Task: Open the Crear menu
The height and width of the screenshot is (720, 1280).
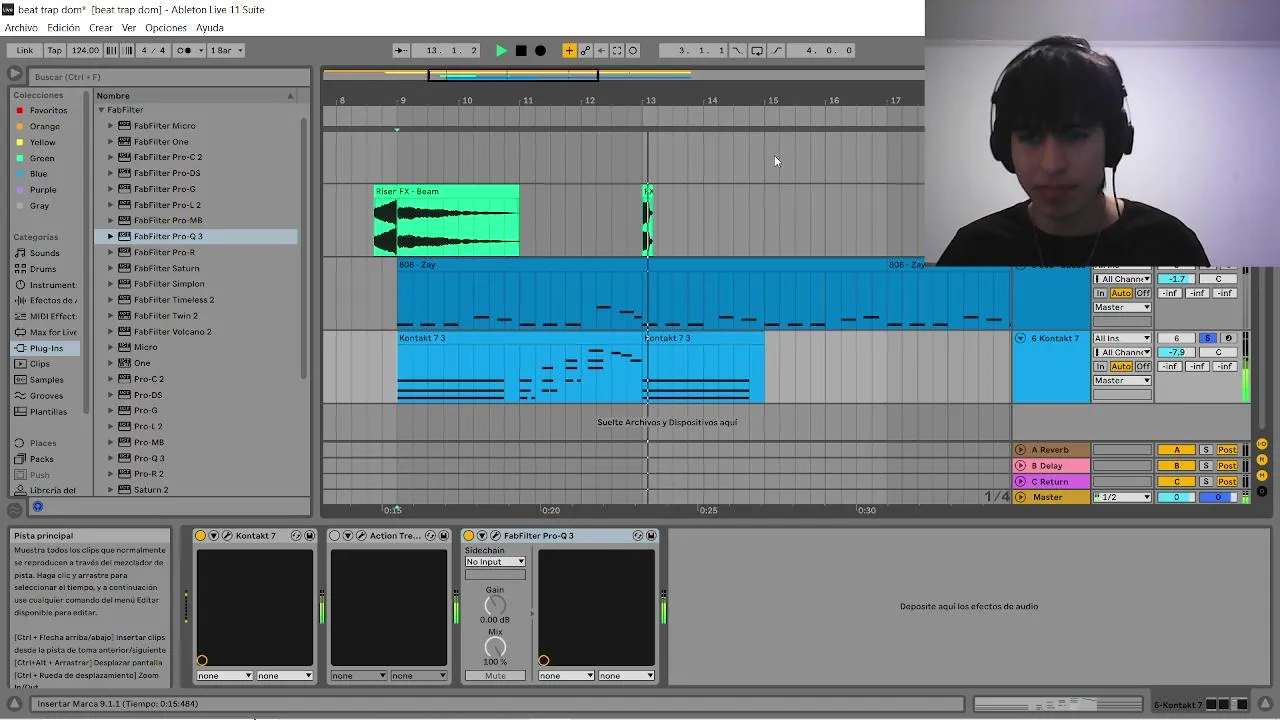Action: (101, 28)
